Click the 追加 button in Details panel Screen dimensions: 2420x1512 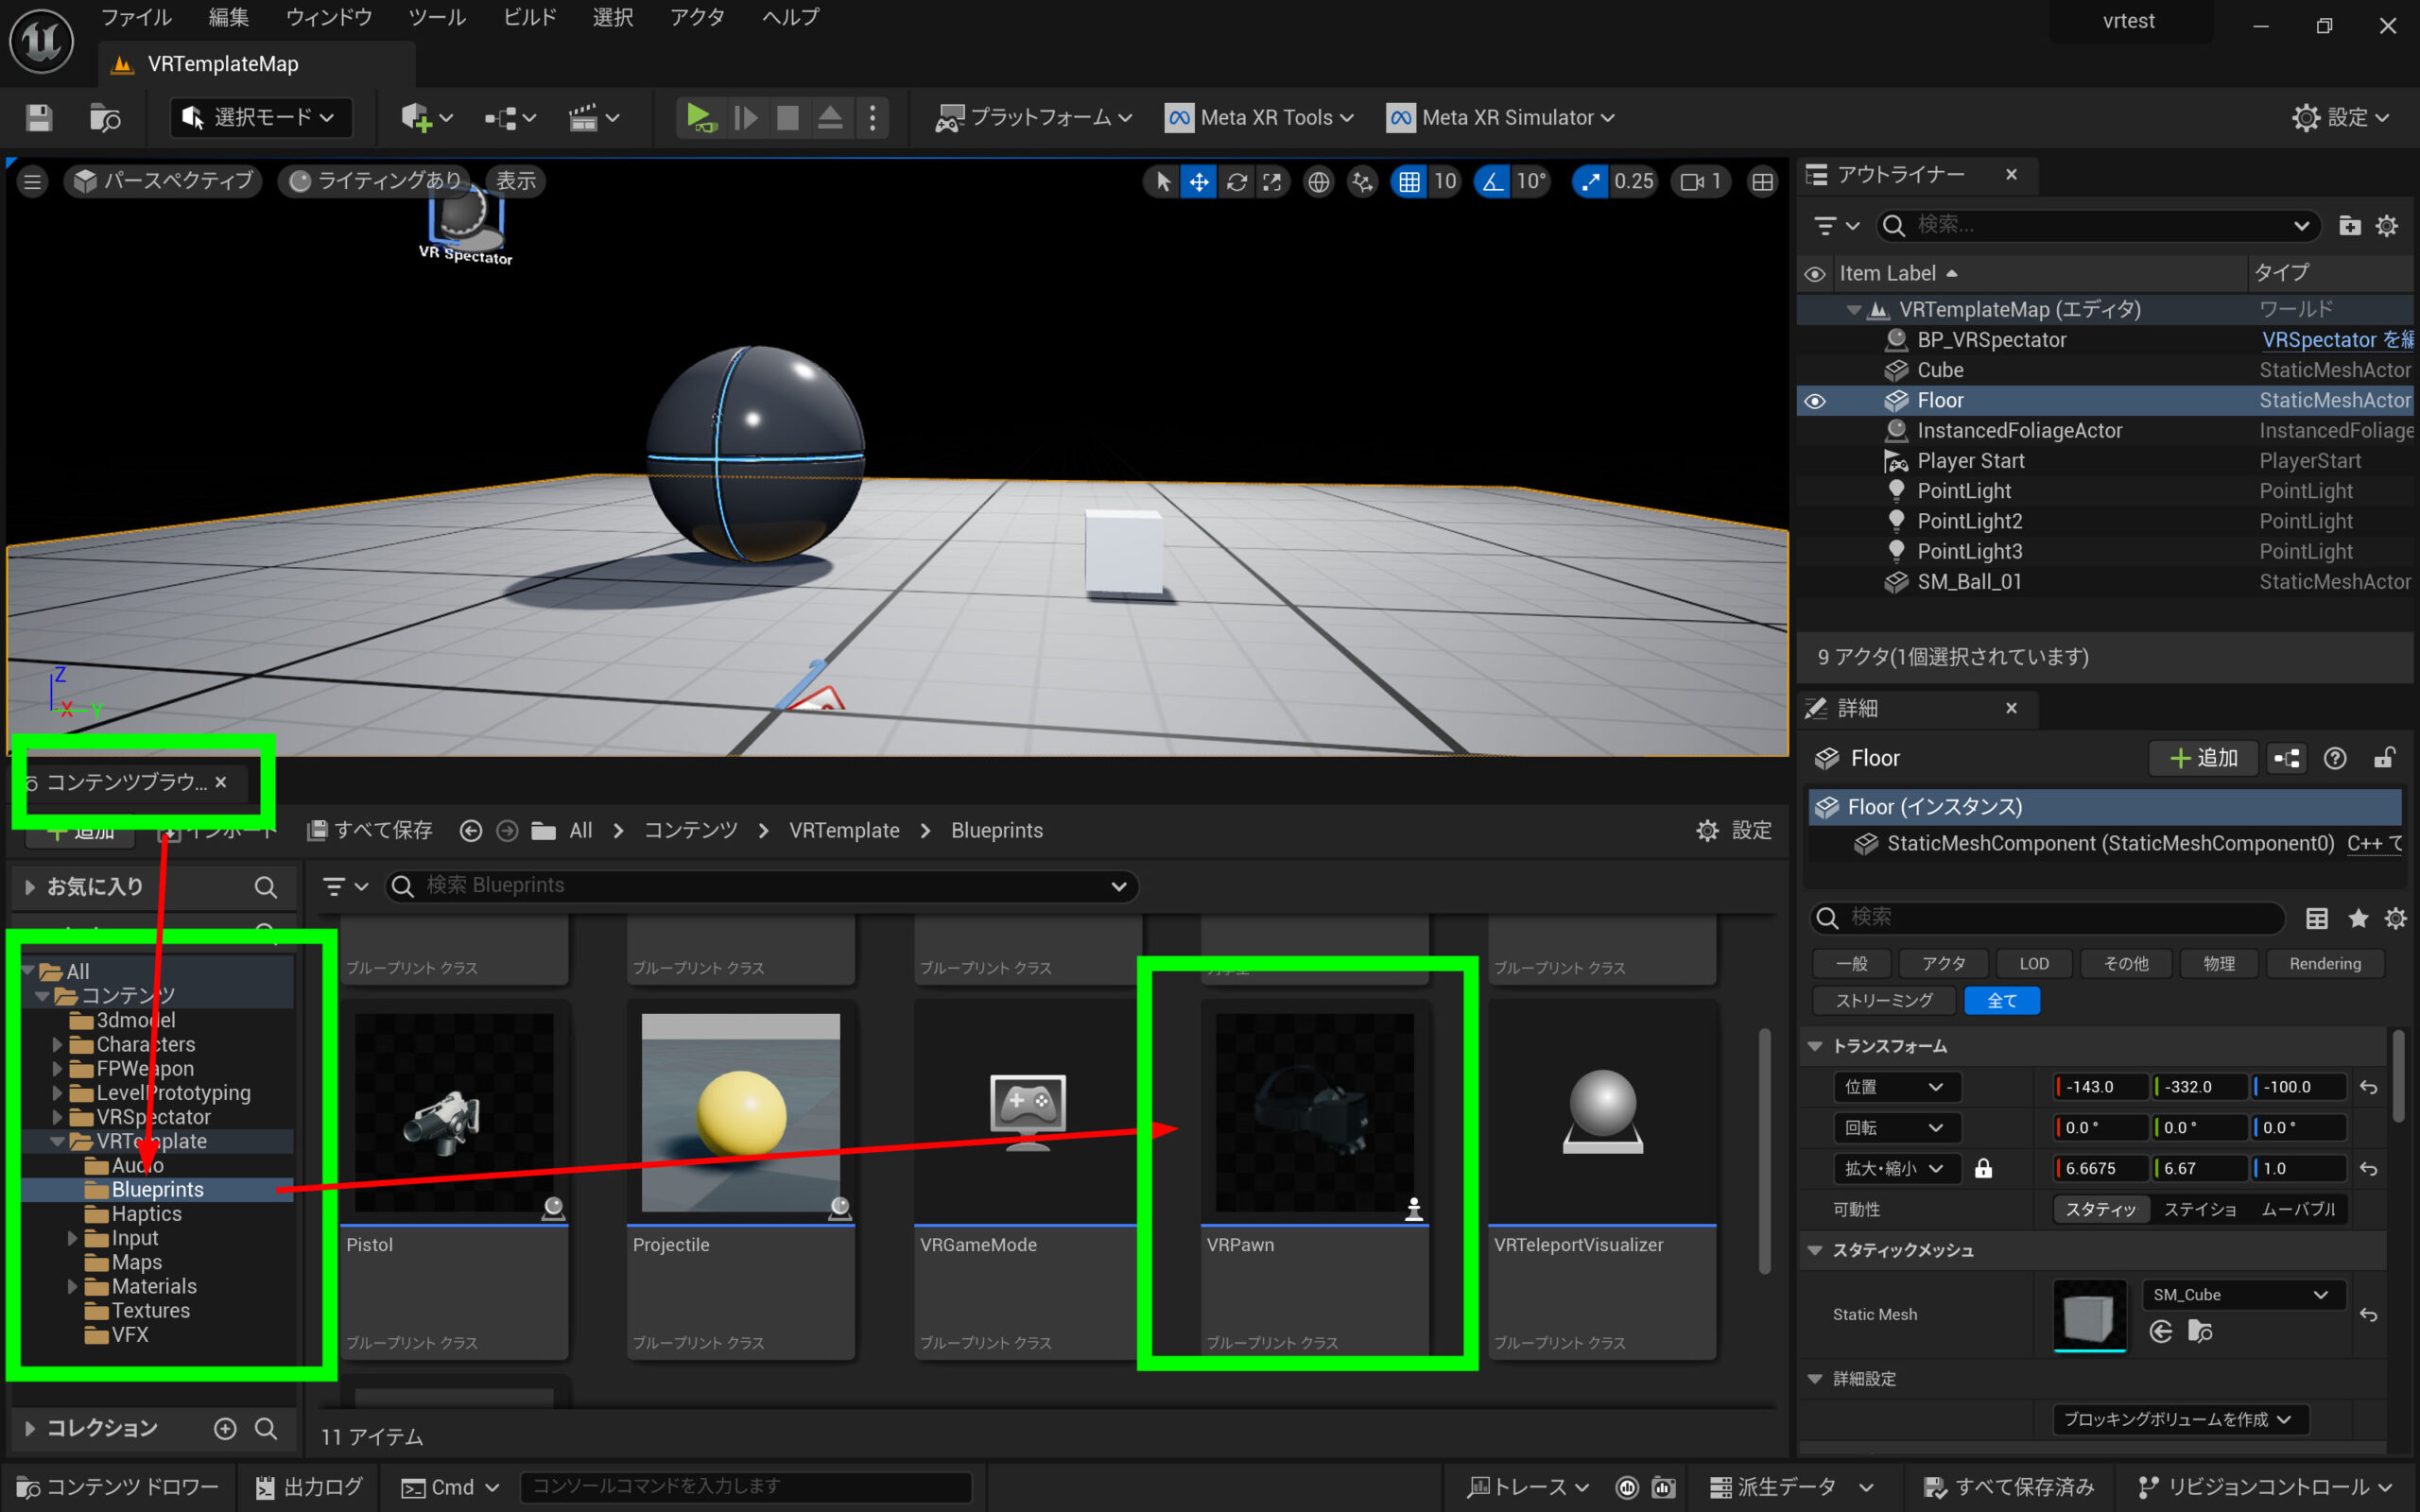(x=2203, y=758)
